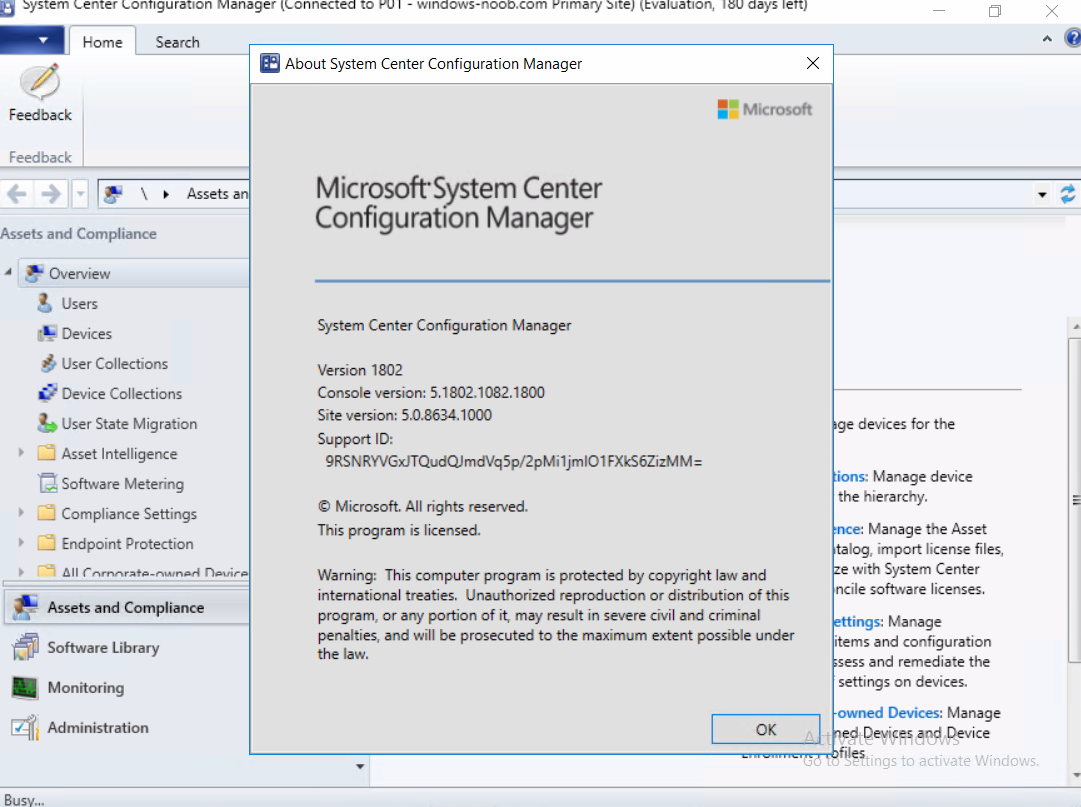Image resolution: width=1081 pixels, height=807 pixels.
Task: Go forward with the navigation arrow
Action: [x=50, y=194]
